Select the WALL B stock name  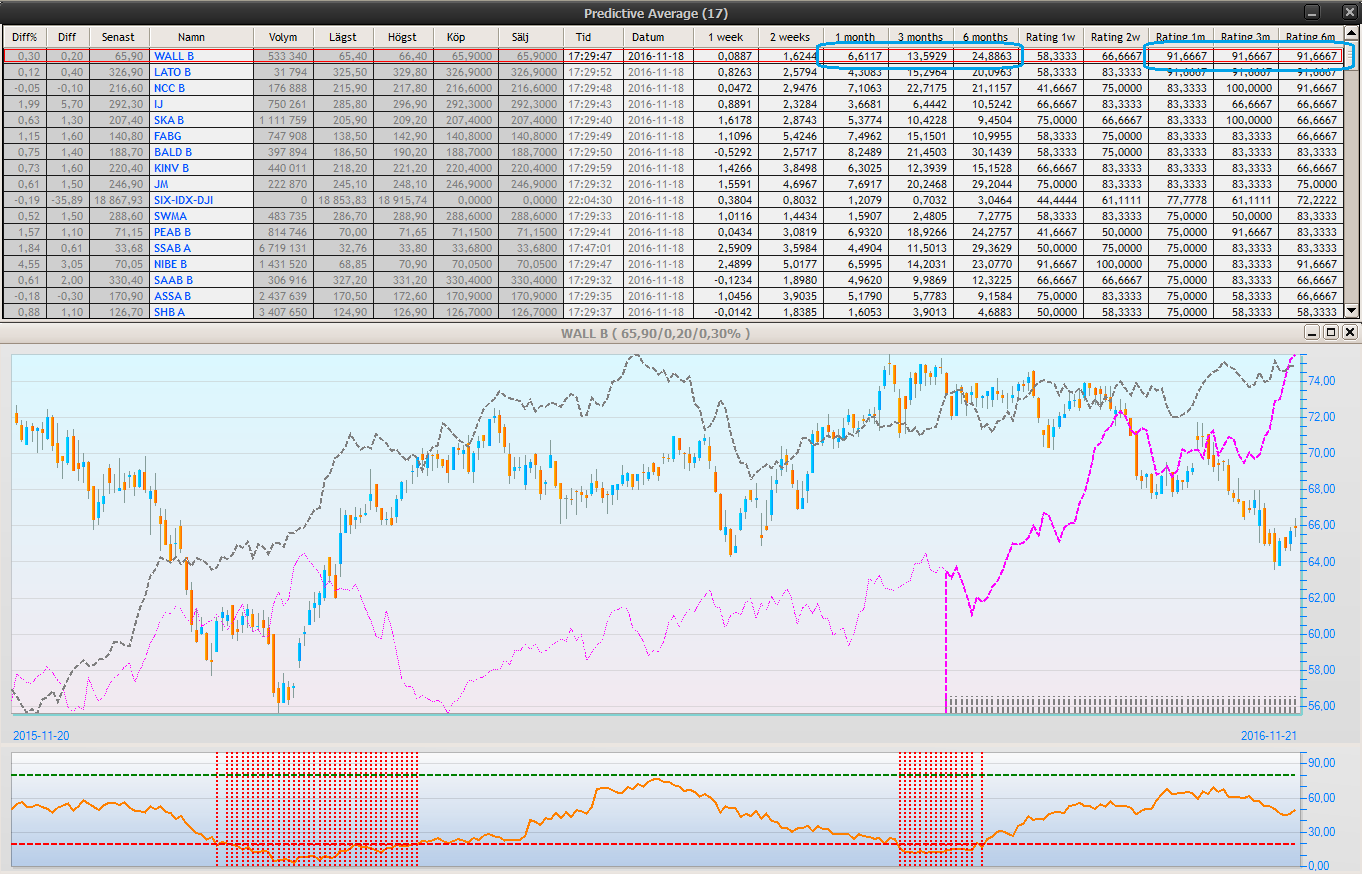(174, 56)
